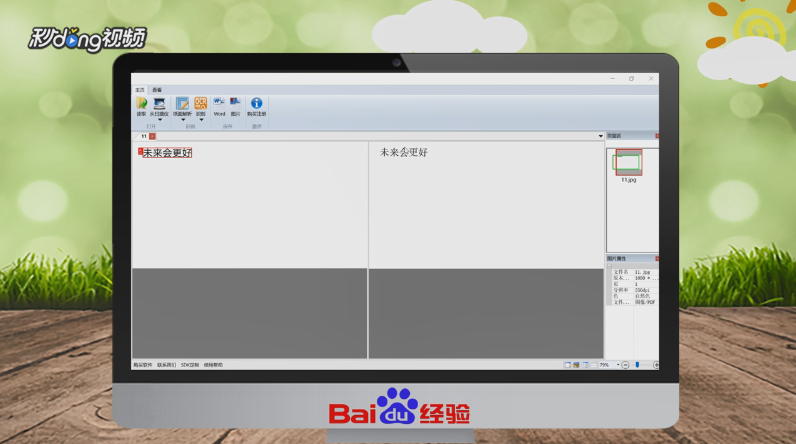Select the 11.jpg page thumbnail
Image resolution: width=796 pixels, height=444 pixels.
pos(628,162)
